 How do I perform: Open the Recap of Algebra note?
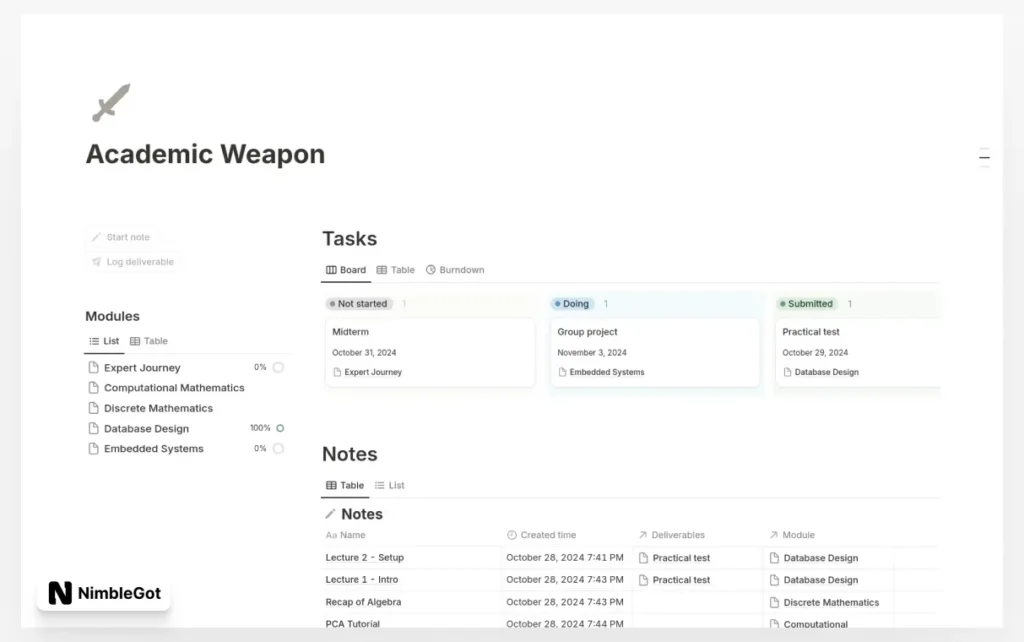(x=363, y=602)
